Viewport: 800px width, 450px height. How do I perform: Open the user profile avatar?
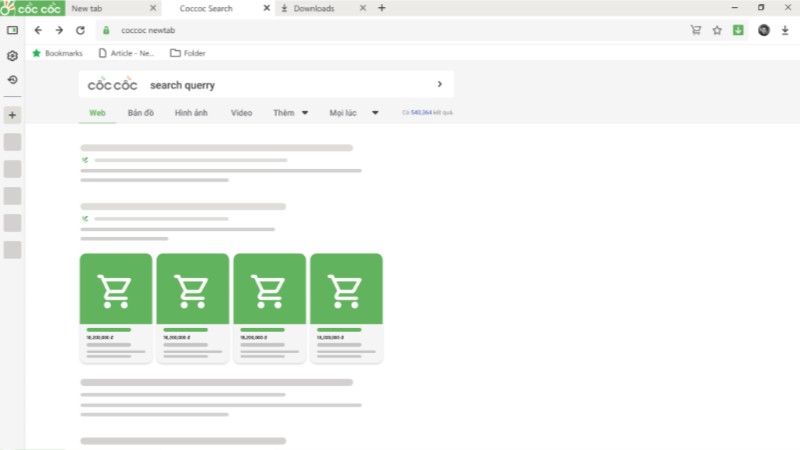tap(764, 30)
